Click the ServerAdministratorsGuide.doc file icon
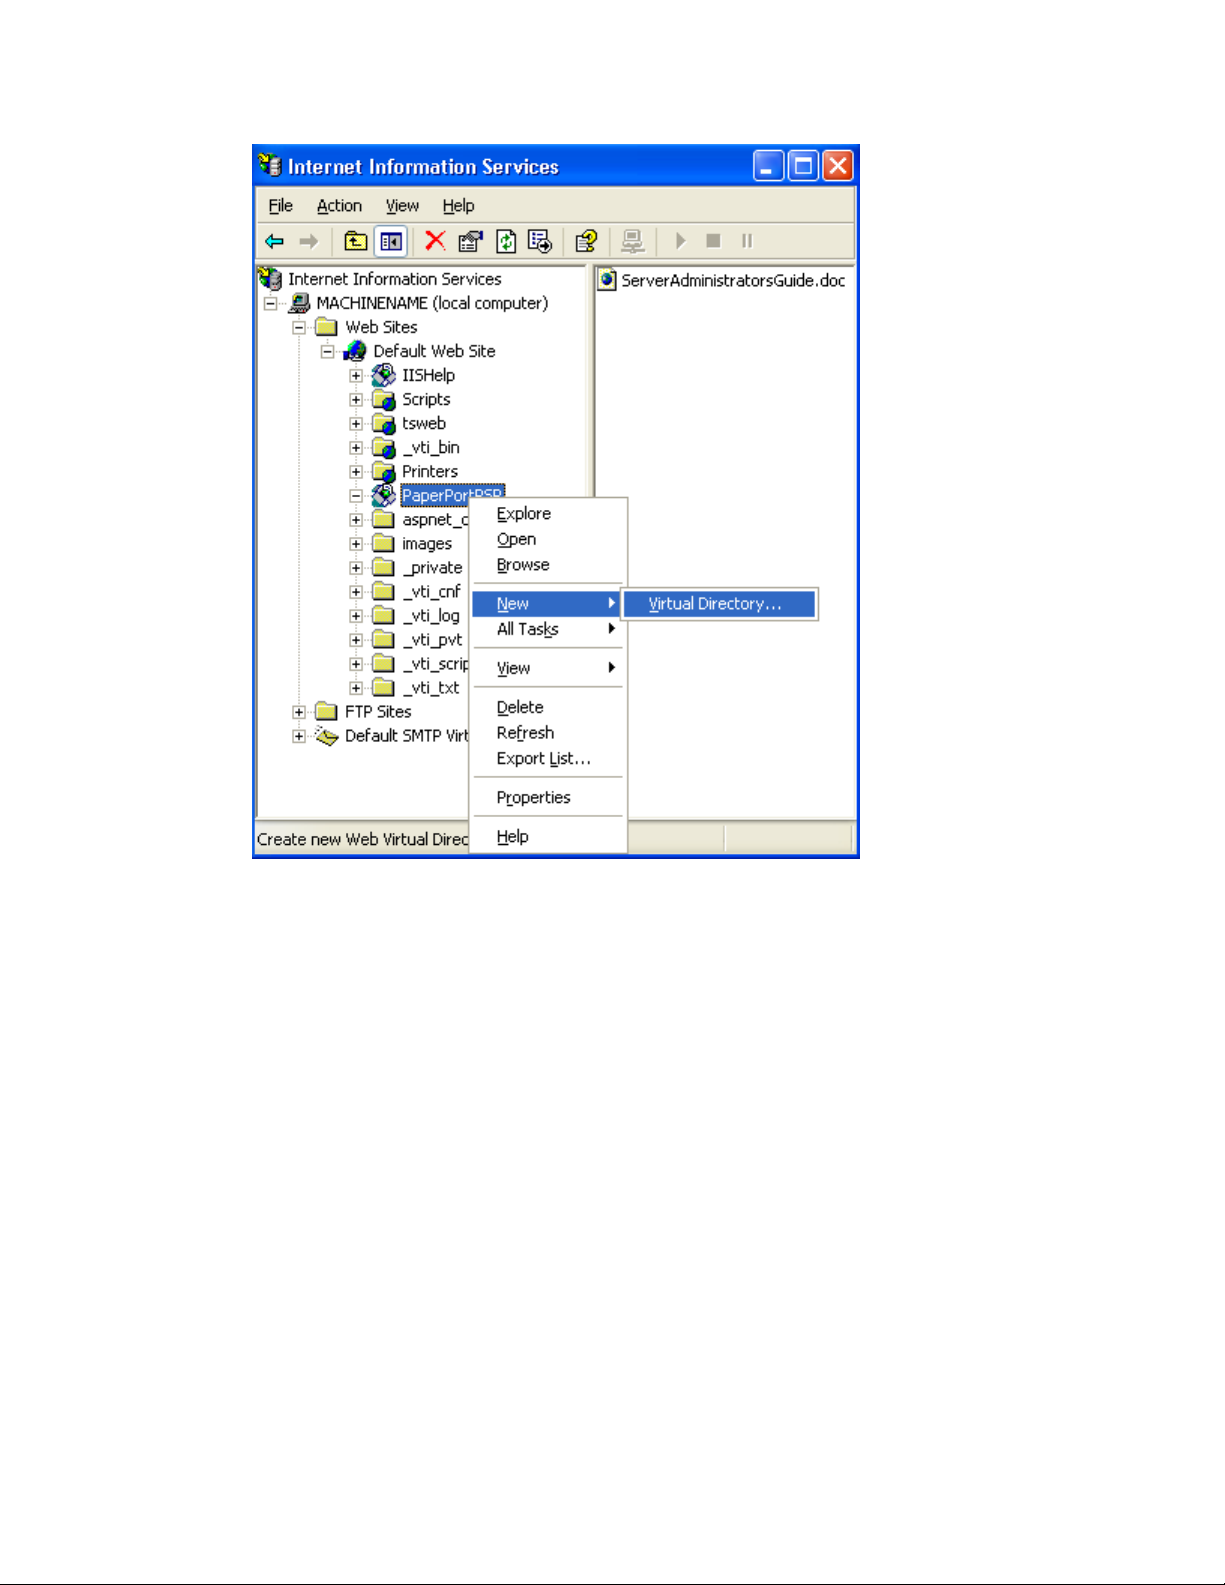This screenshot has width=1225, height=1585. [x=607, y=279]
